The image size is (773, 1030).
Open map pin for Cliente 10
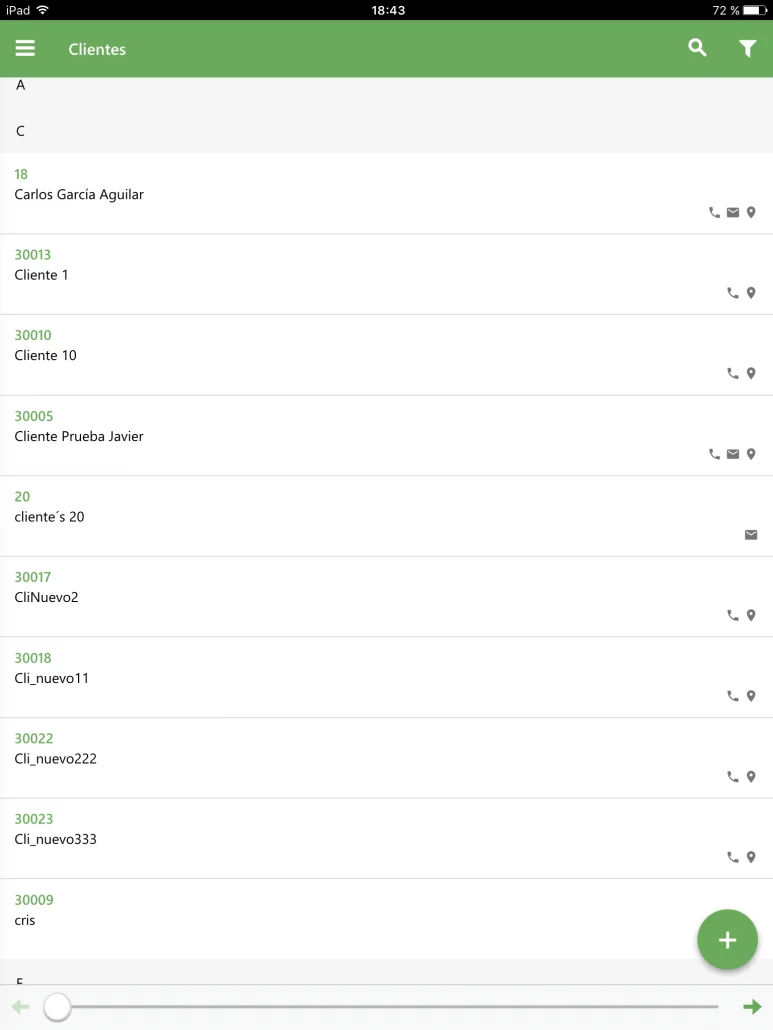point(751,373)
